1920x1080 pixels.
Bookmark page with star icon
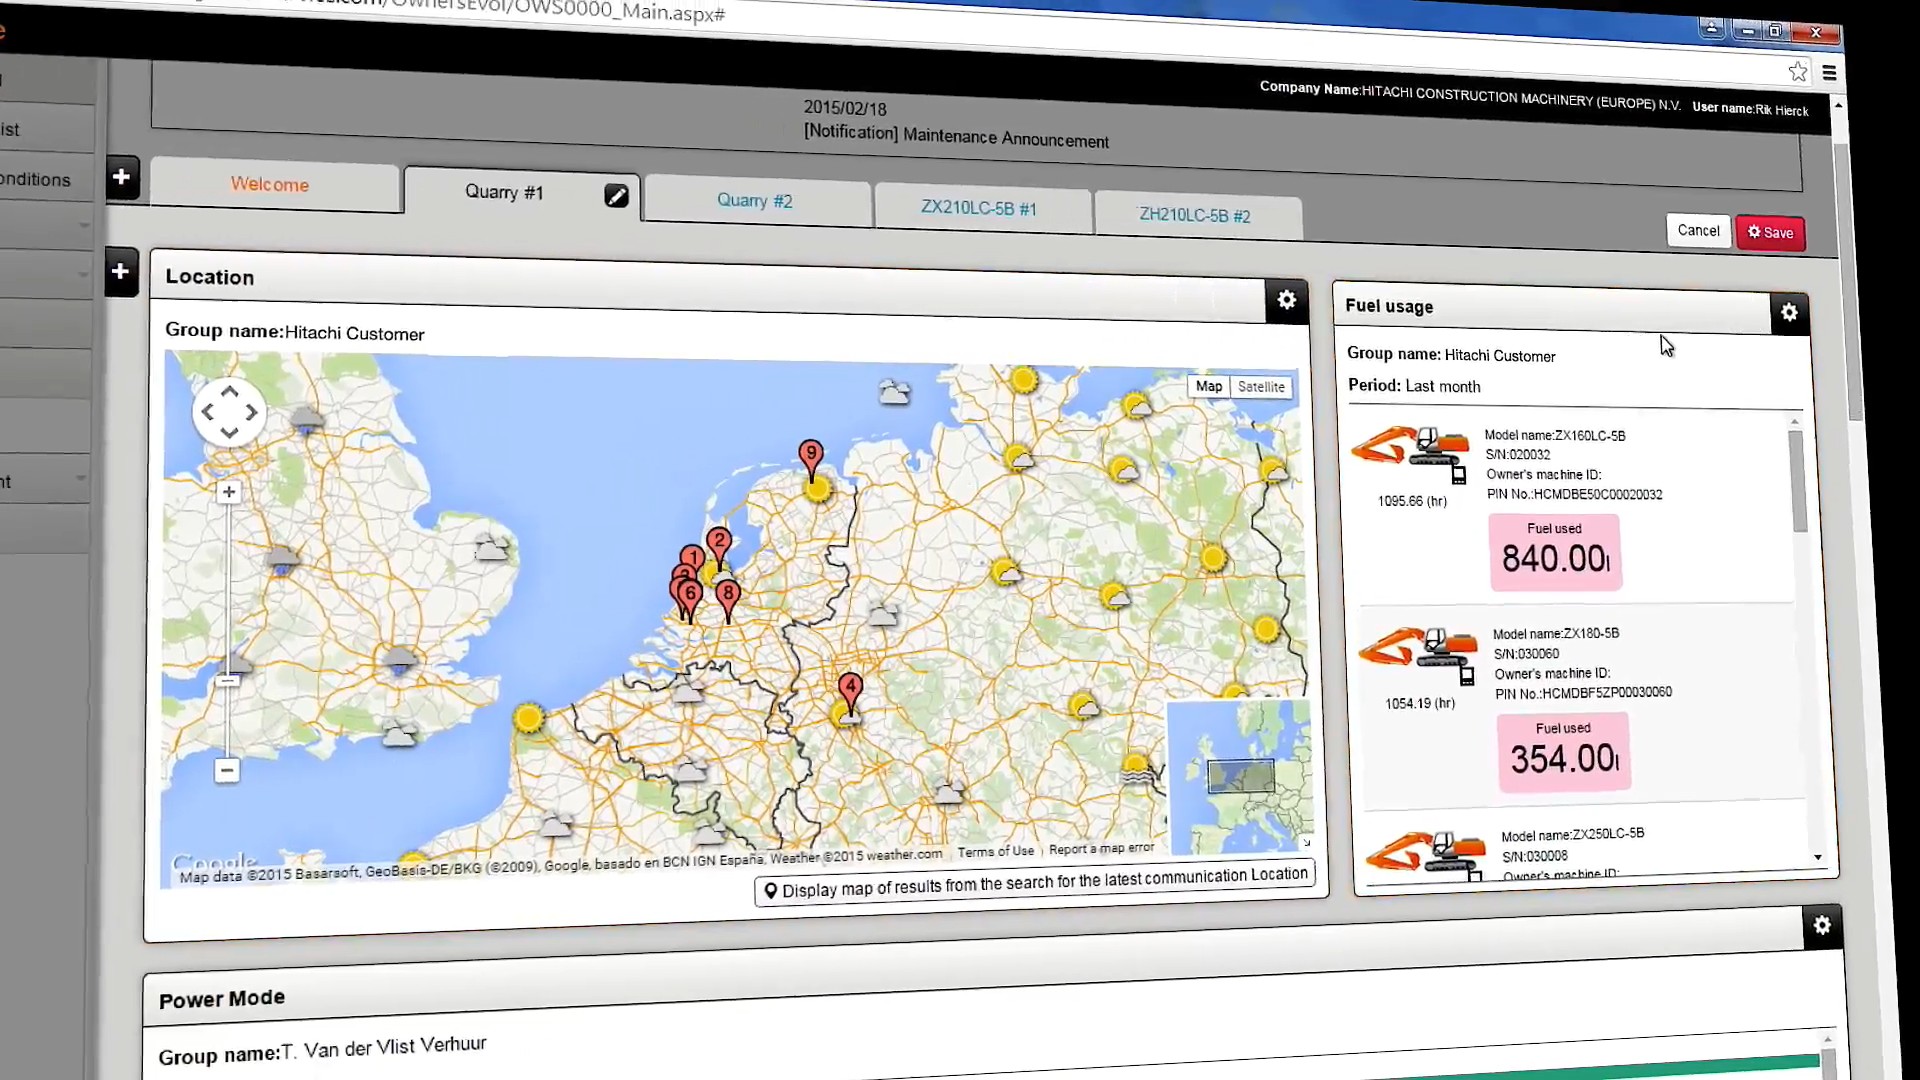point(1798,72)
